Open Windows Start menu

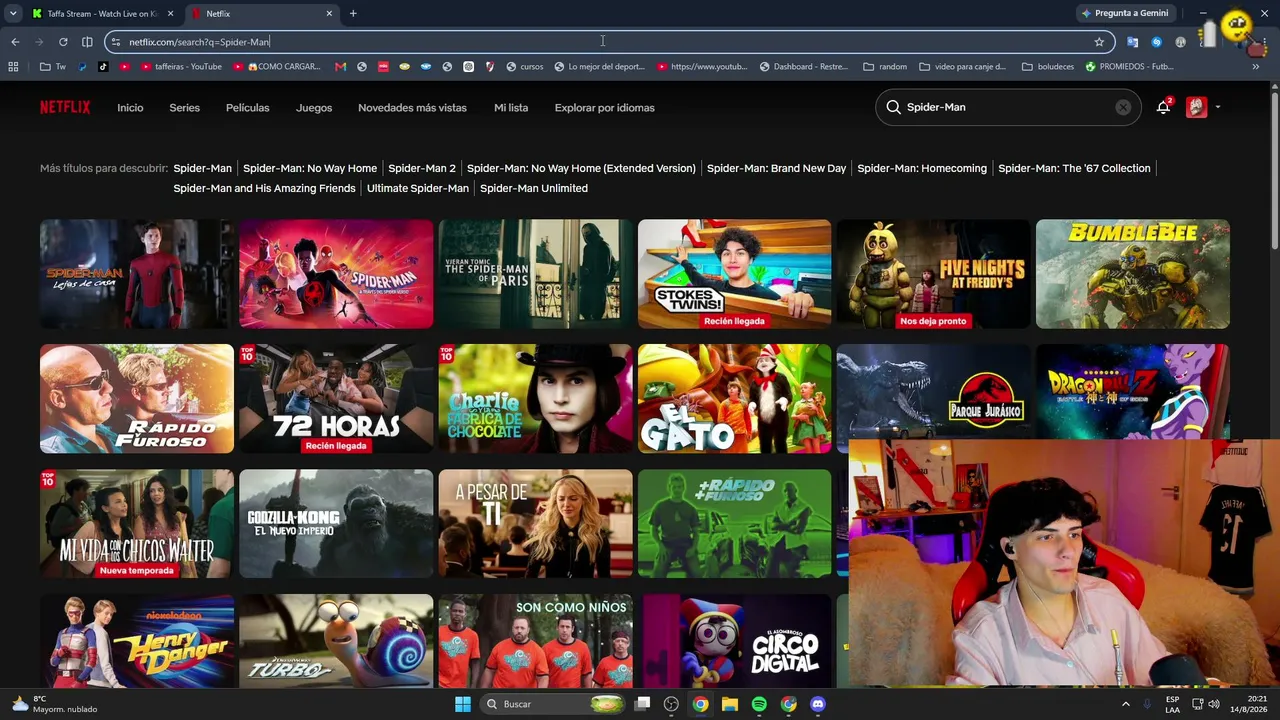[x=463, y=704]
